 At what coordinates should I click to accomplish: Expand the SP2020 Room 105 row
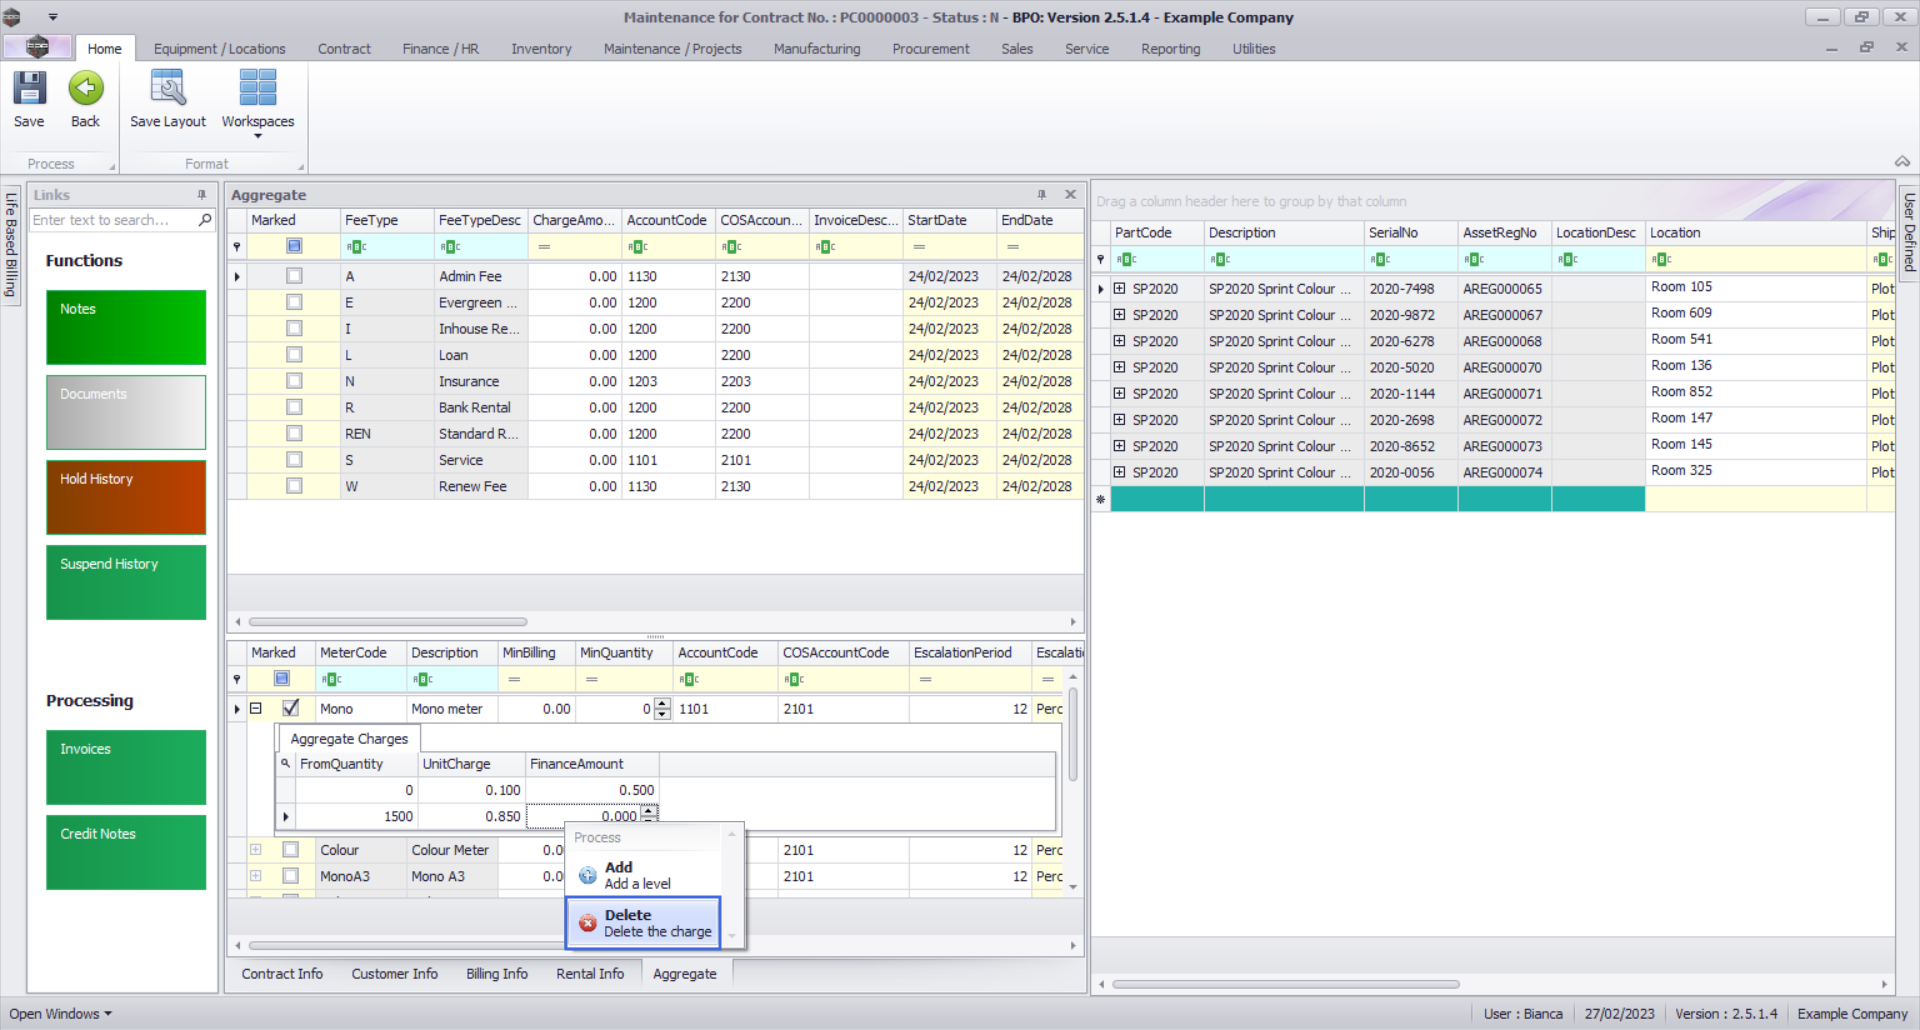(1120, 289)
